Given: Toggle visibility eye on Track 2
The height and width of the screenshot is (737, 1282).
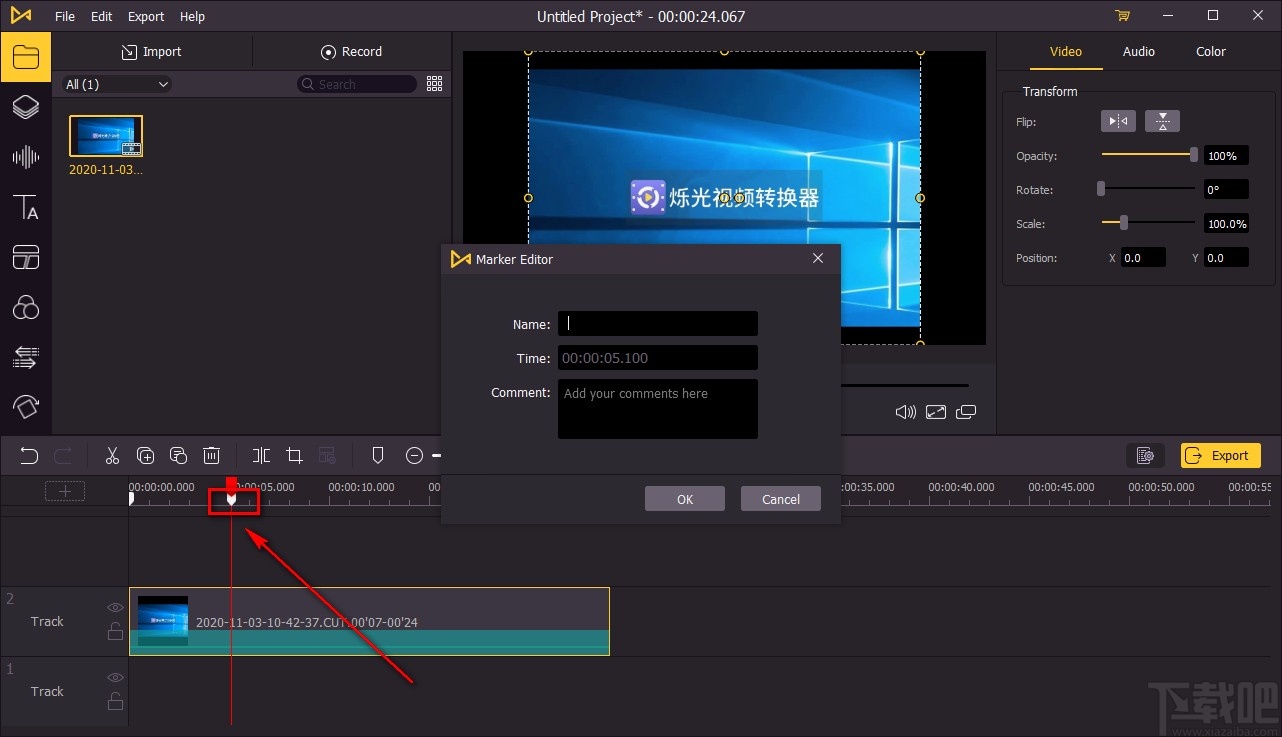Looking at the screenshot, I should [x=115, y=607].
